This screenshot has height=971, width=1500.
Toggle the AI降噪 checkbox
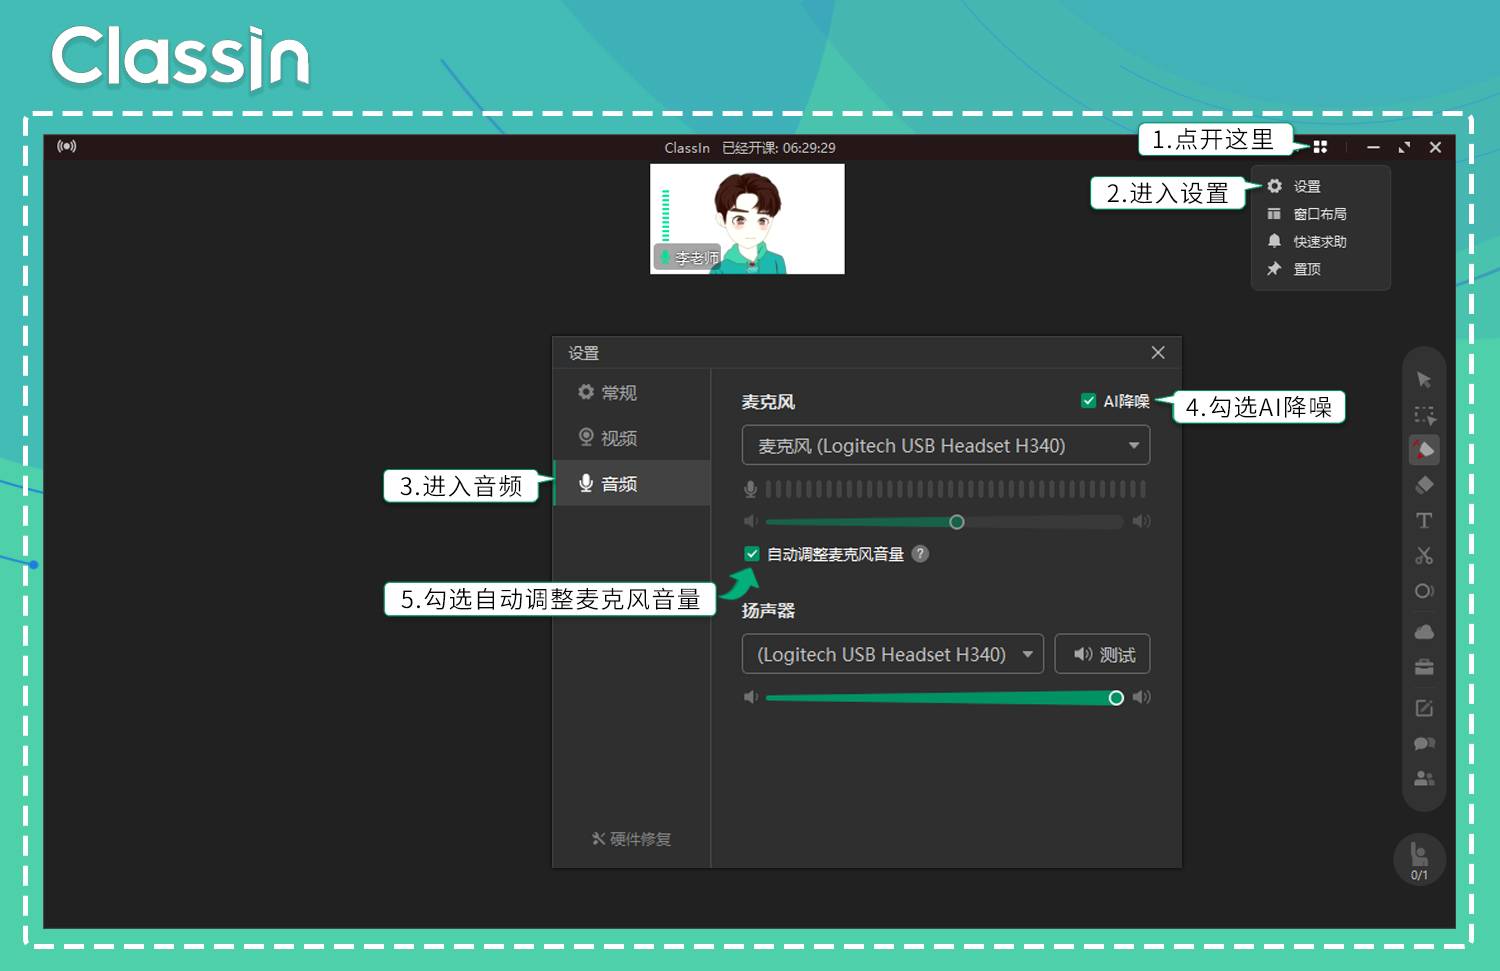click(x=1088, y=401)
